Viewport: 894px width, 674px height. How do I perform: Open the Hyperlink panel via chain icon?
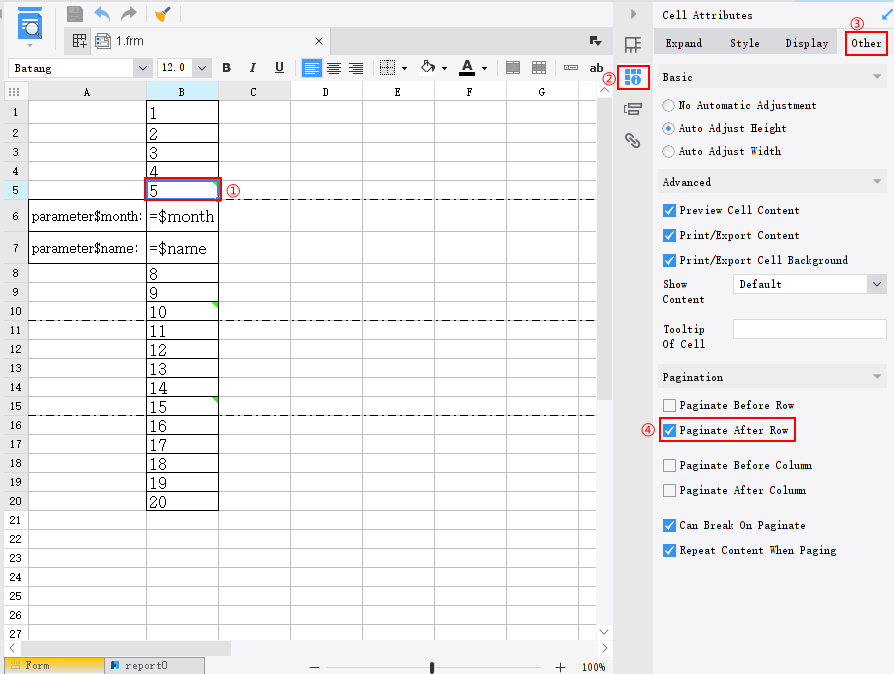tap(632, 141)
